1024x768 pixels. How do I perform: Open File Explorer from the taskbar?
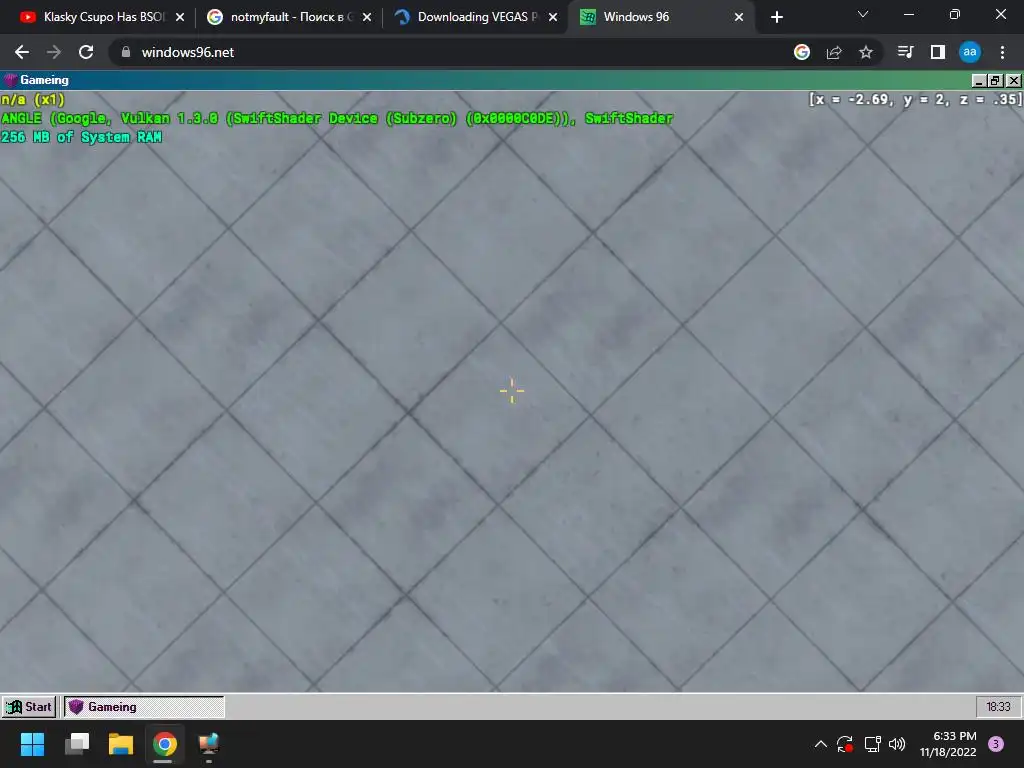[121, 744]
